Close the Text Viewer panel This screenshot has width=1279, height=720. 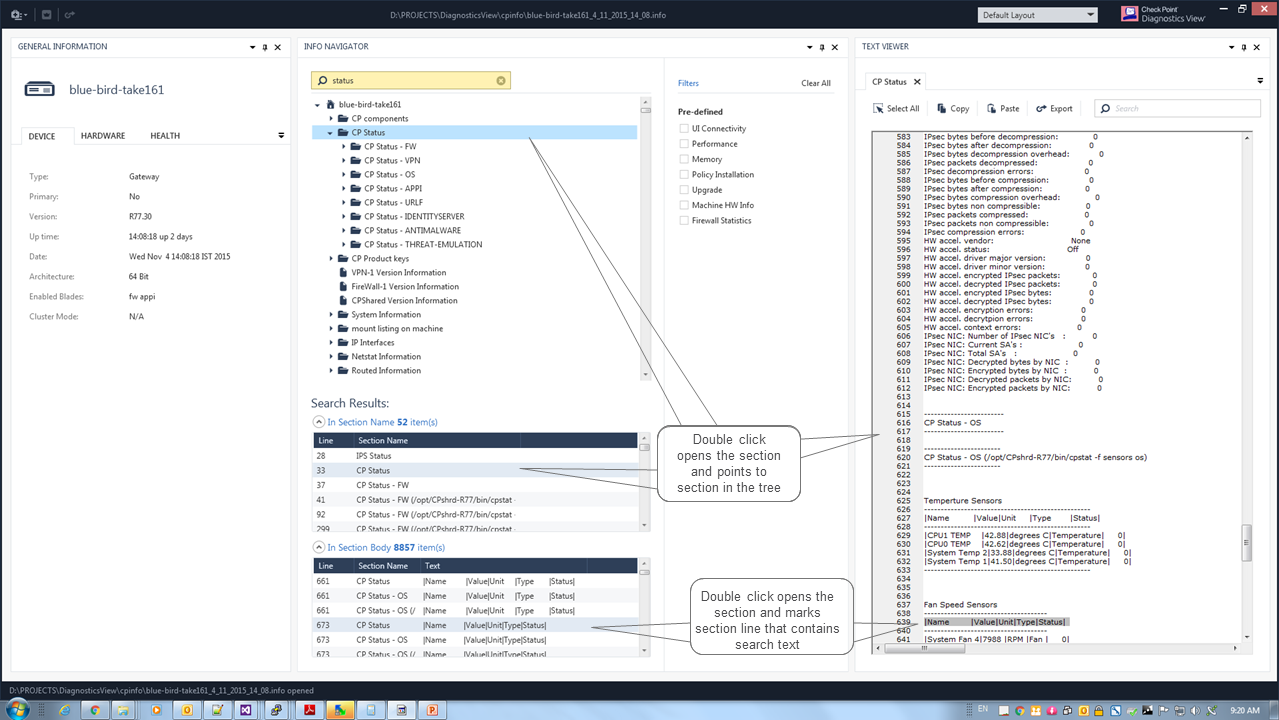point(1258,47)
